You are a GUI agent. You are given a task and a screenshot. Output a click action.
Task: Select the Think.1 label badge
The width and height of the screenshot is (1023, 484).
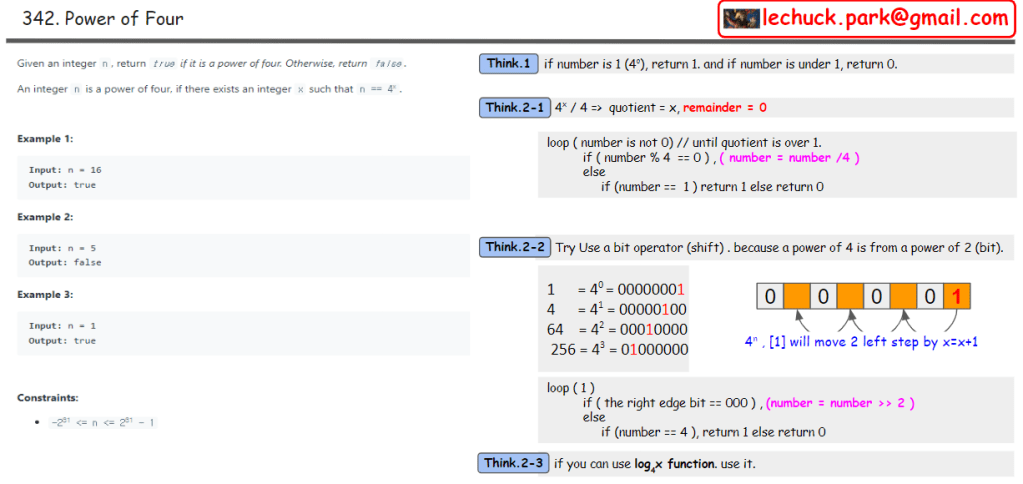pos(508,64)
